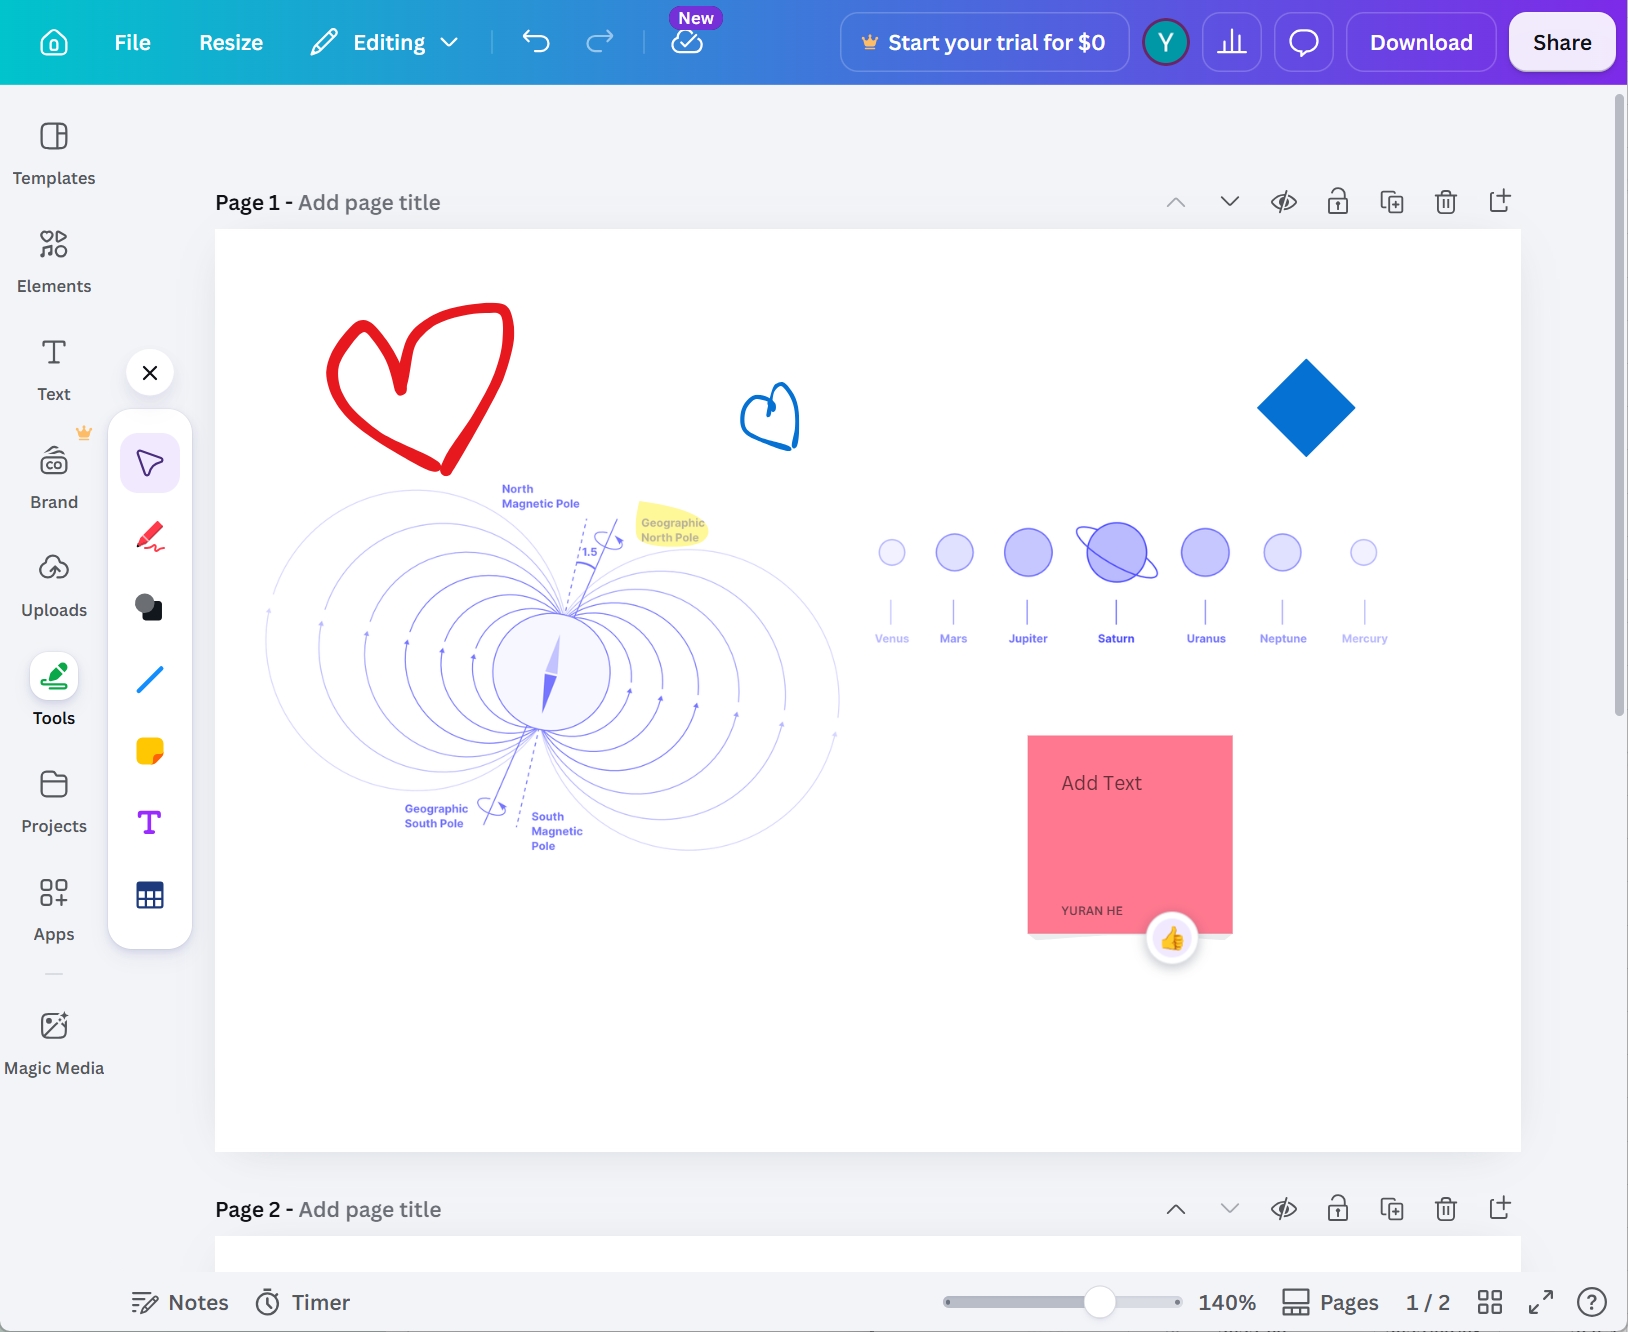Expand the Editing mode dropdown
1628x1332 pixels.
click(x=385, y=42)
